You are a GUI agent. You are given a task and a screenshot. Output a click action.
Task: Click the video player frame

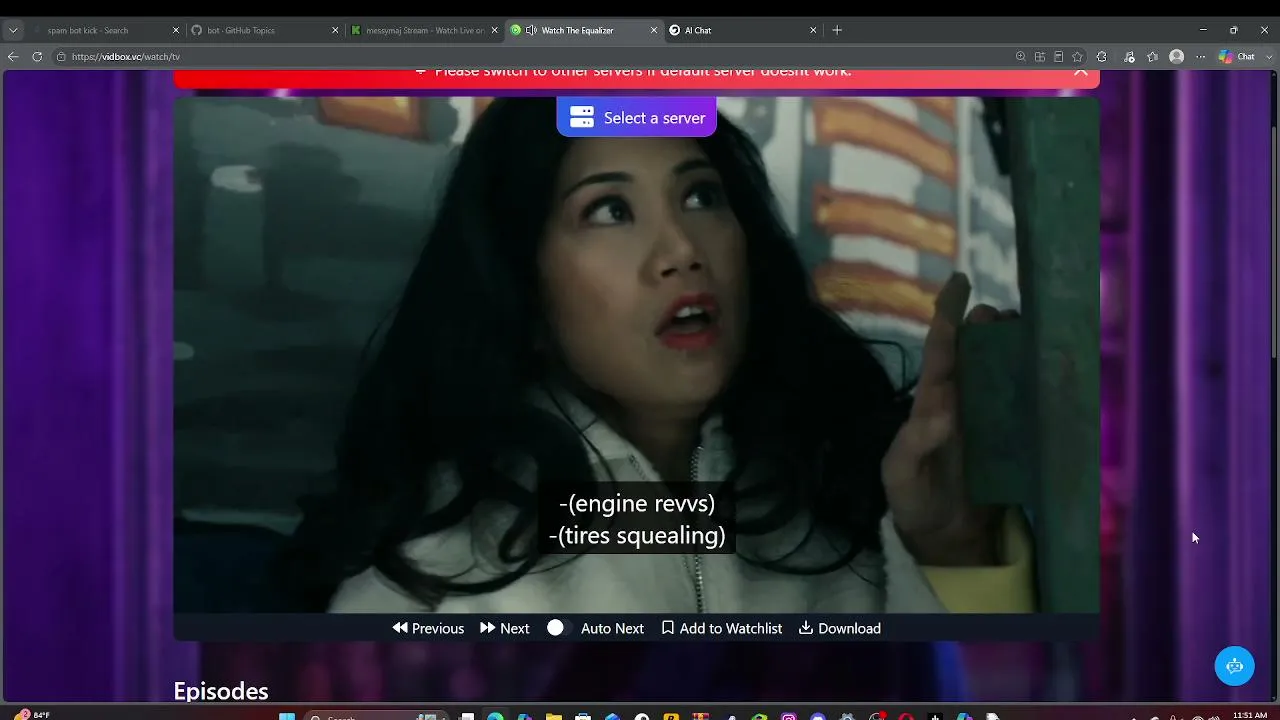636,355
